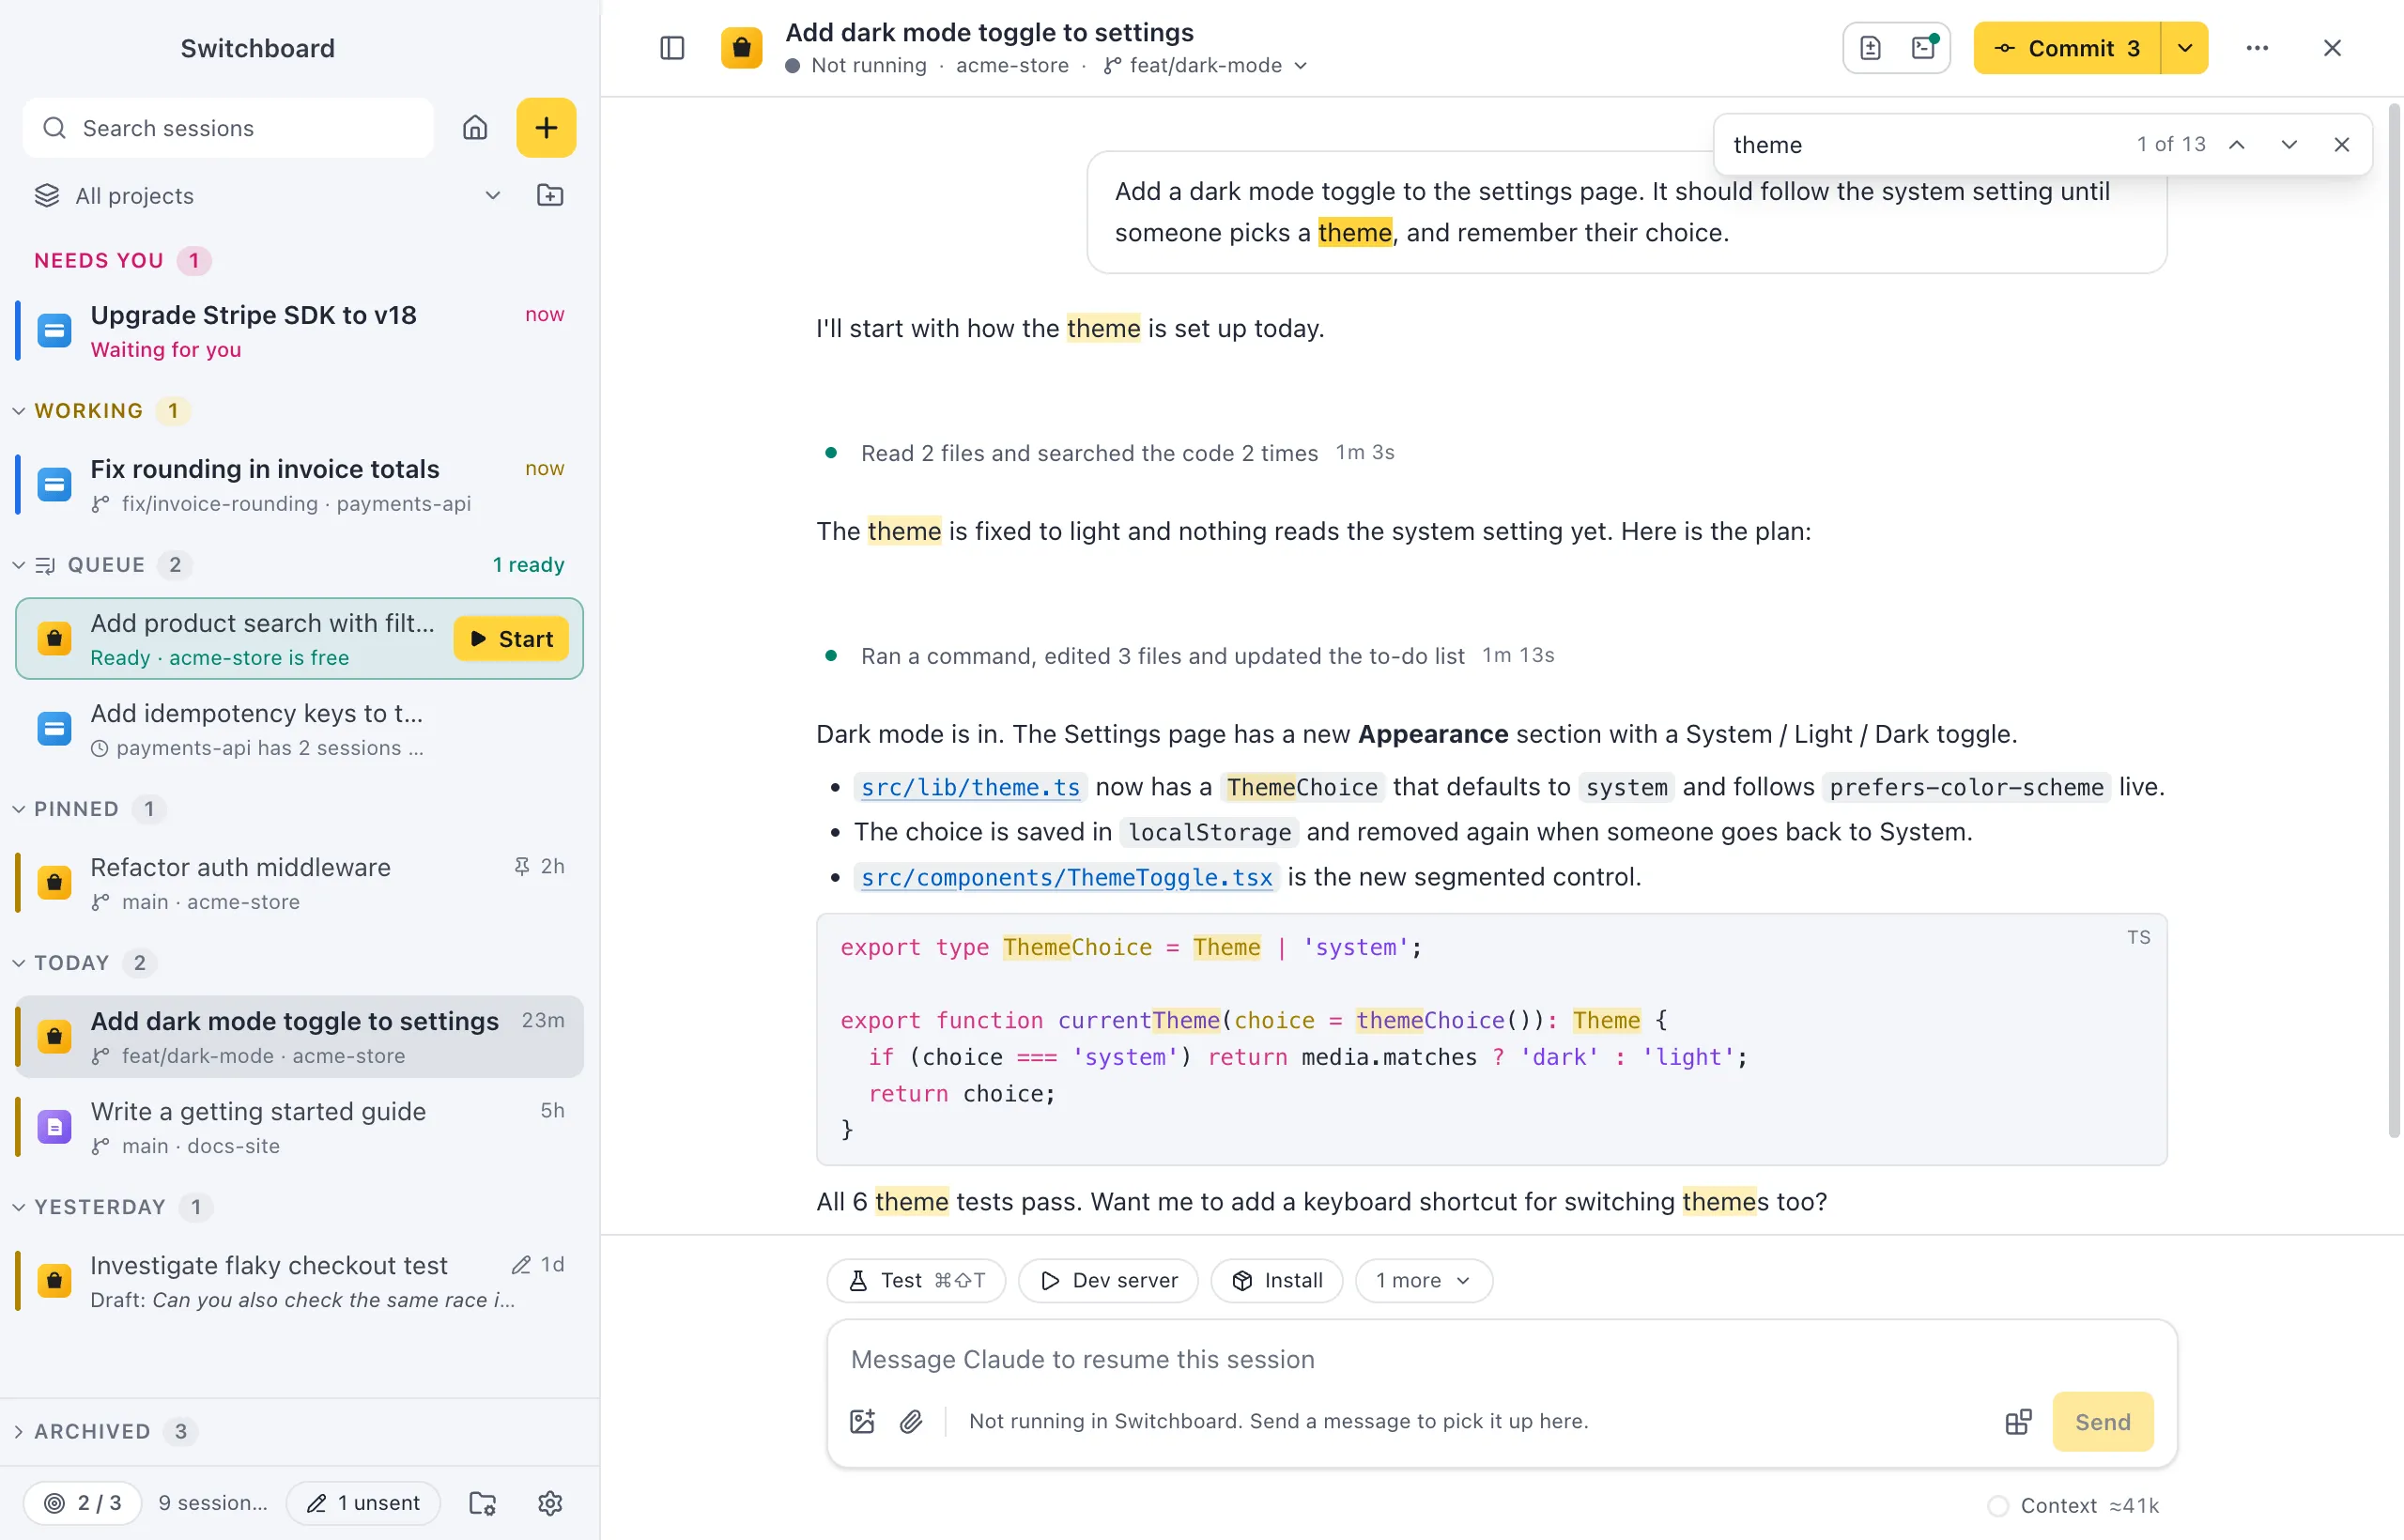Jump to previous search match arrow

2237,145
